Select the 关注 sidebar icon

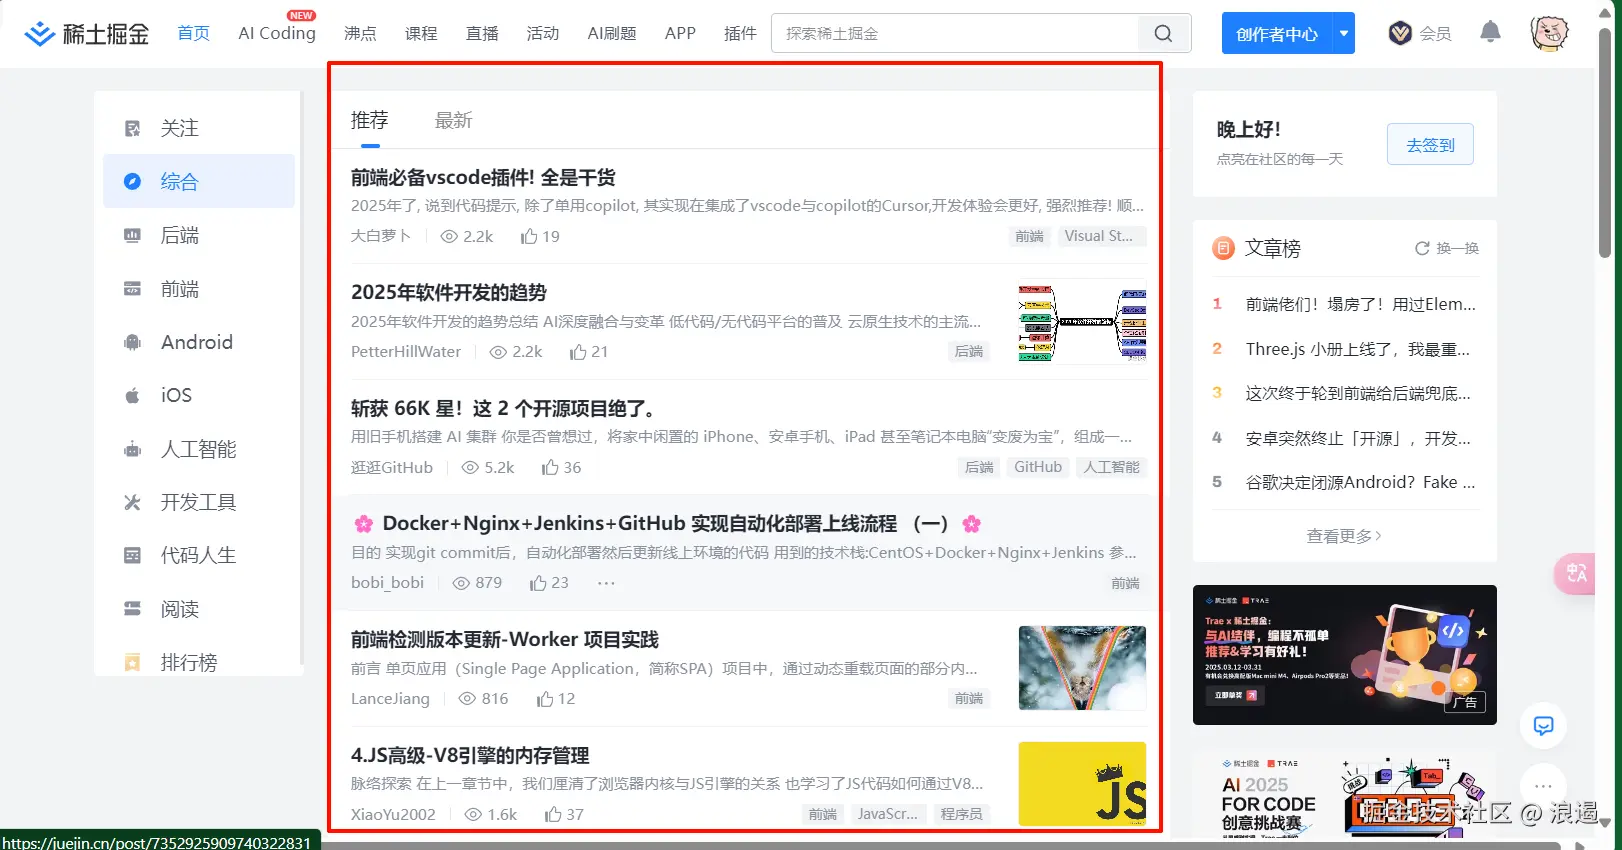point(132,128)
